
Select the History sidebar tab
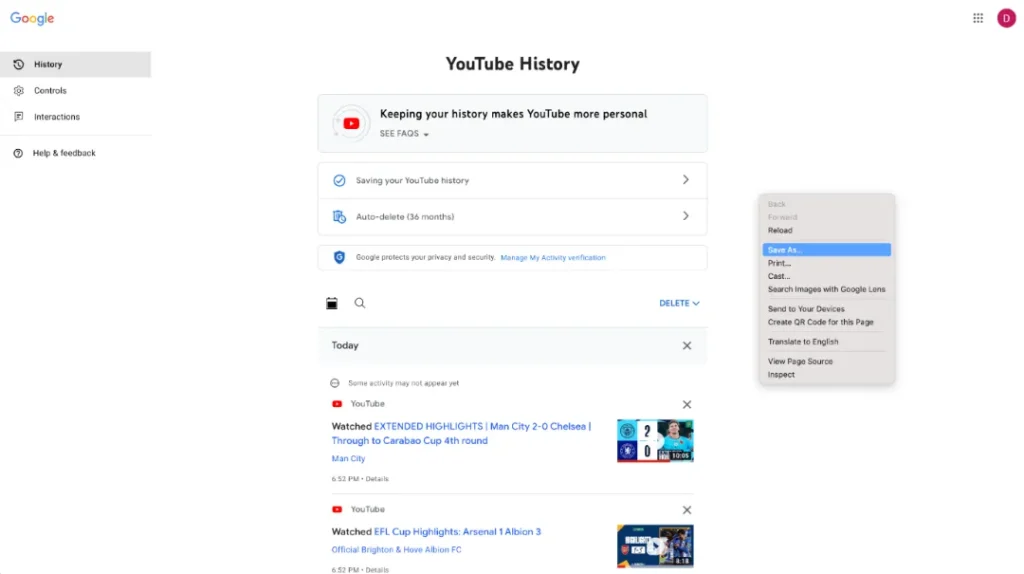[75, 65]
